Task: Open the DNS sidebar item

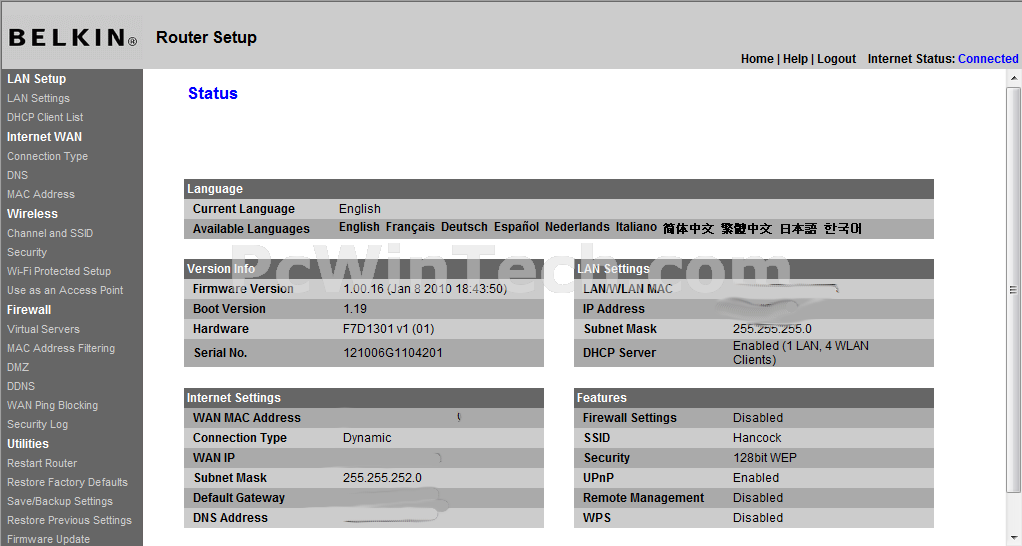Action: (x=18, y=175)
